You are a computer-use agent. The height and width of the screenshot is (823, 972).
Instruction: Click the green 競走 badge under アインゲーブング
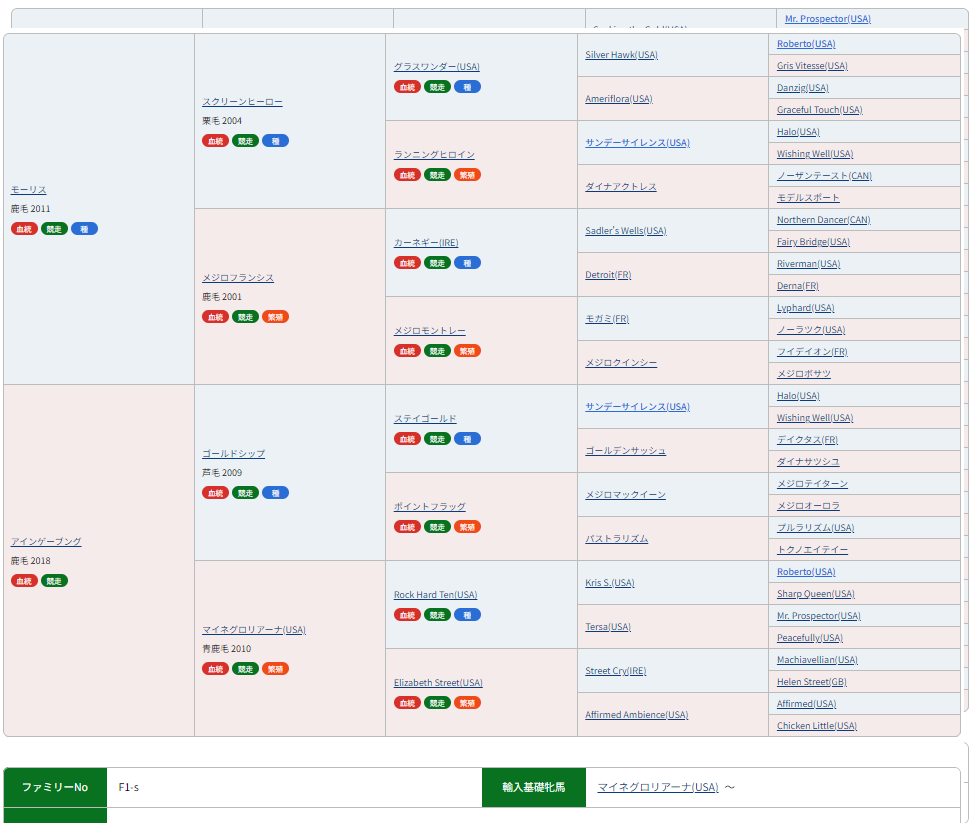pyautogui.click(x=54, y=581)
